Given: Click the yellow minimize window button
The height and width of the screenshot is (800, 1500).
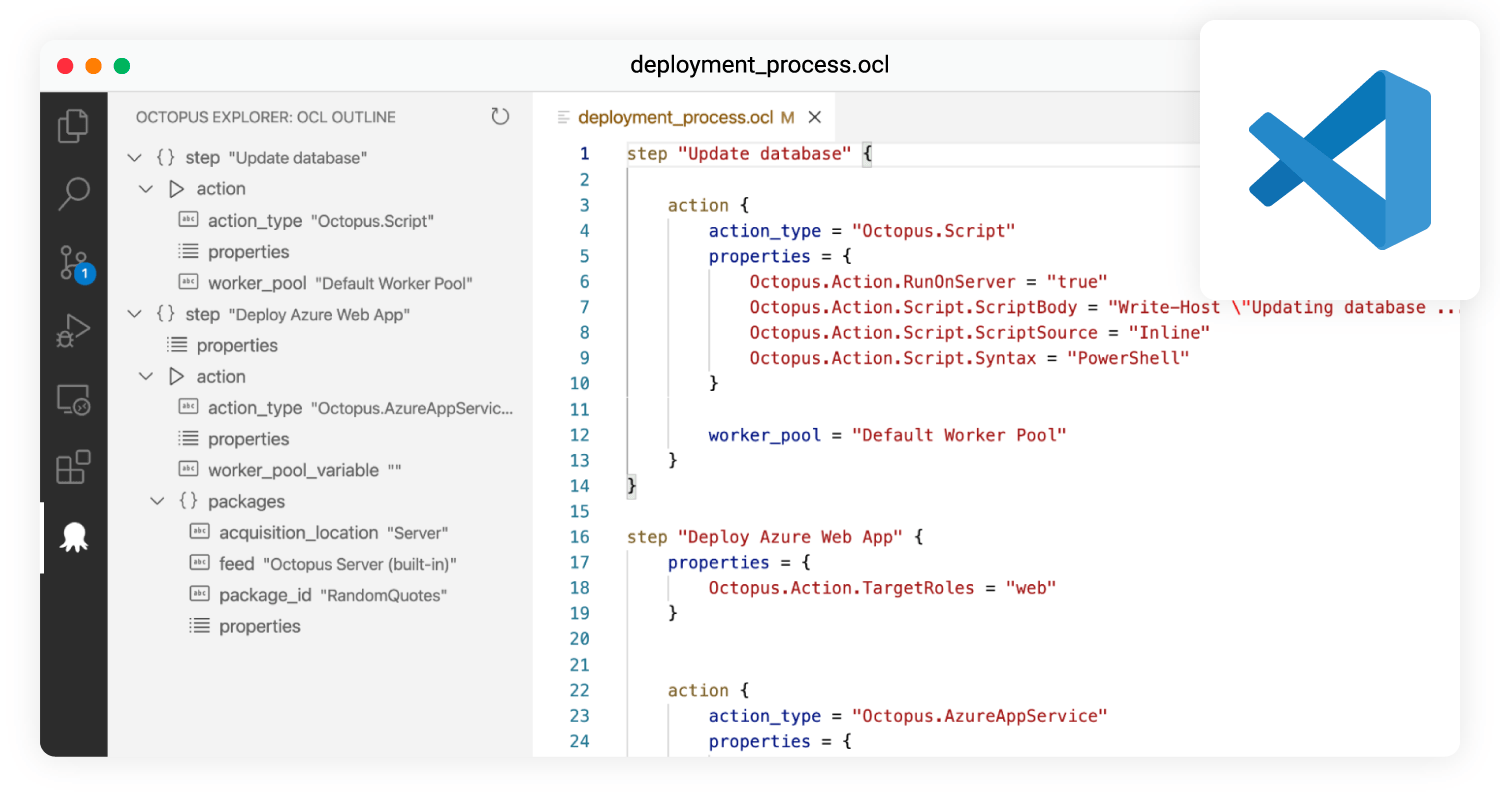Looking at the screenshot, I should coord(93,66).
